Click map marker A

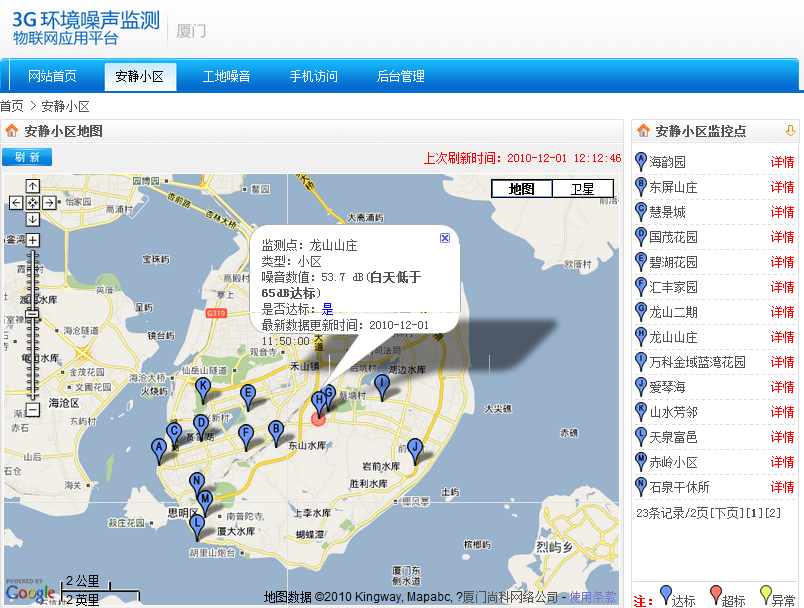(x=159, y=451)
